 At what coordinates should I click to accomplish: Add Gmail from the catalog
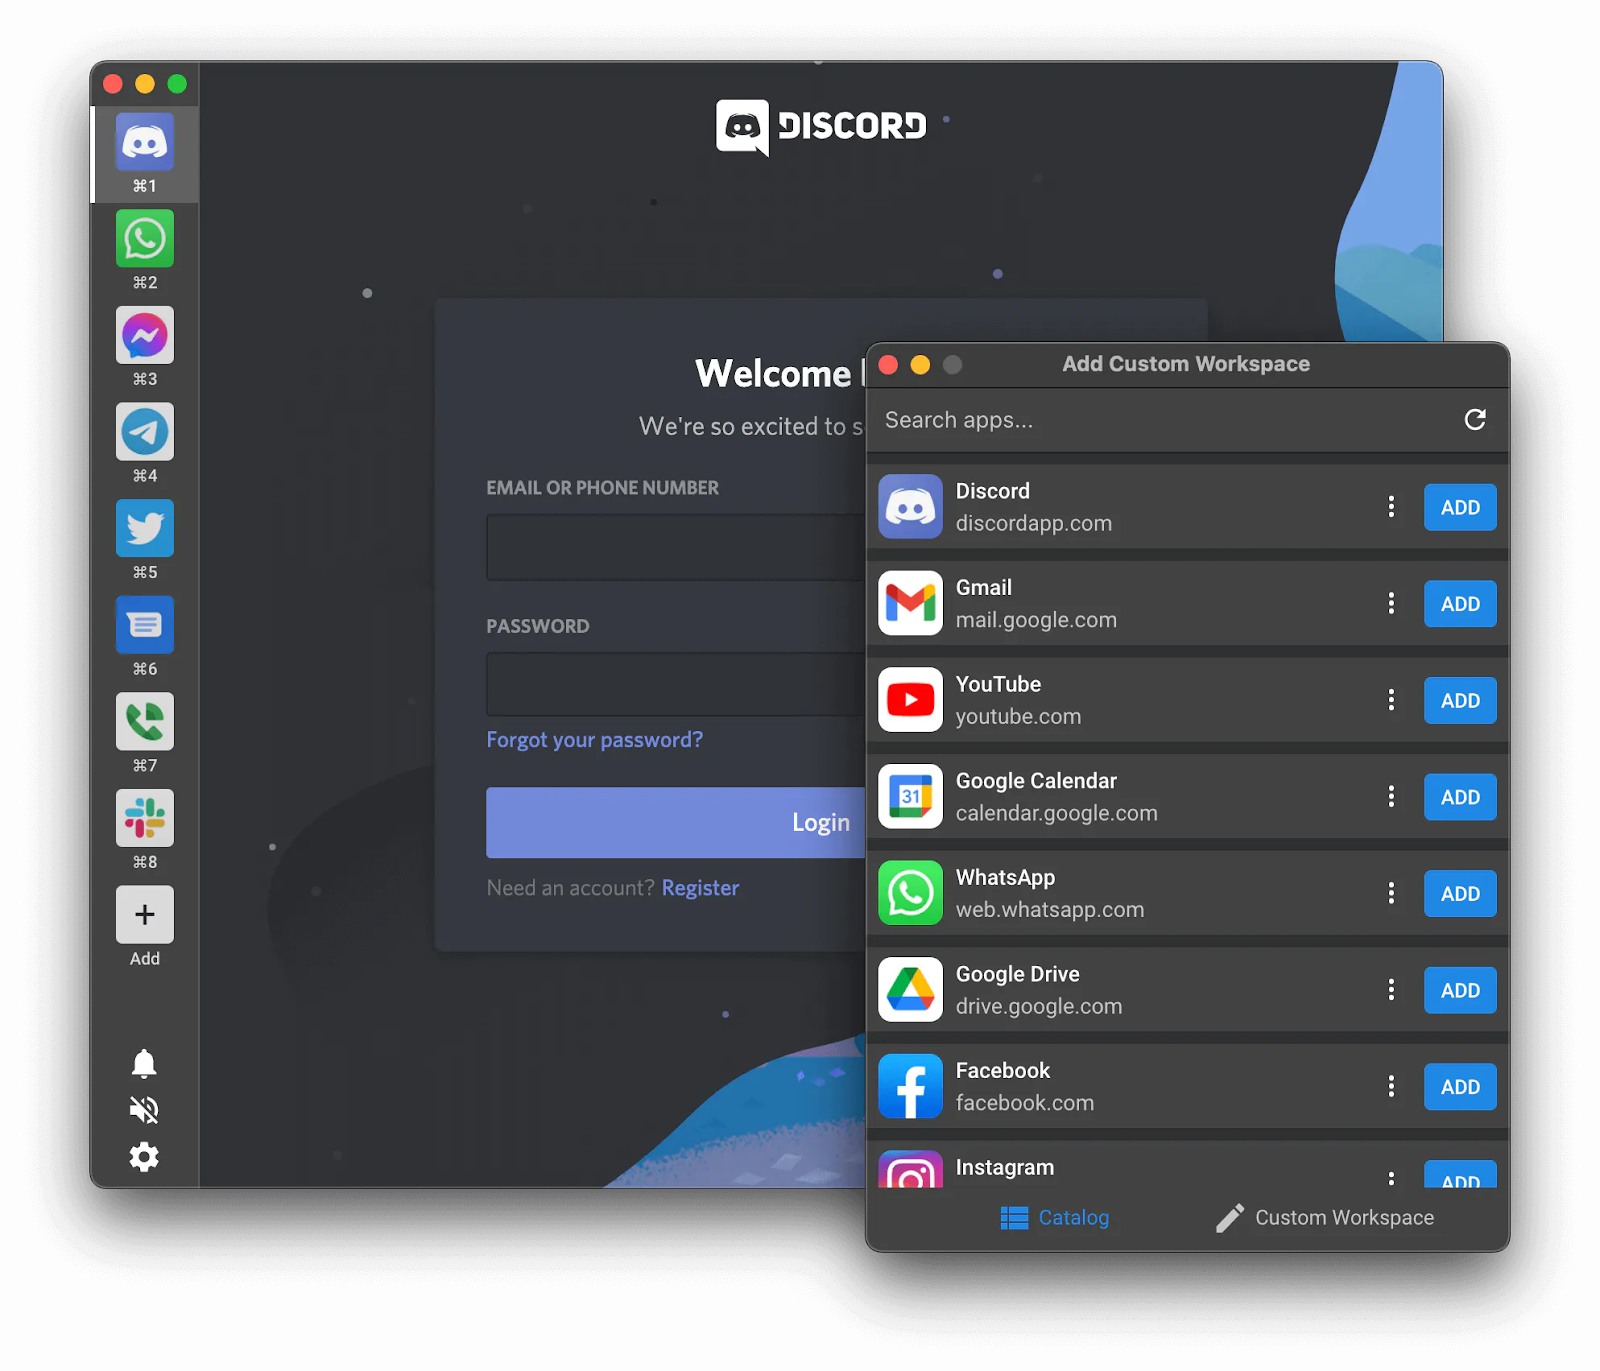click(x=1460, y=604)
